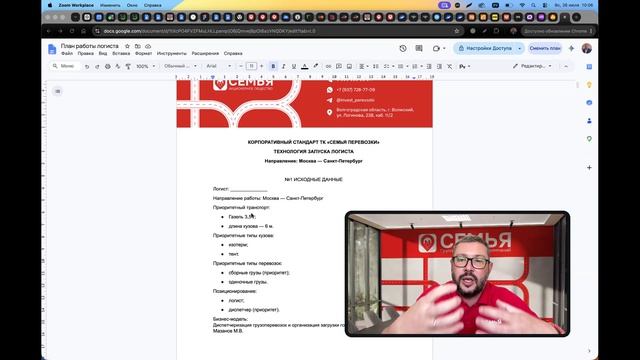This screenshot has height=360, width=640.
Task: Open the 'Вставка' menu
Action: pyautogui.click(x=121, y=53)
